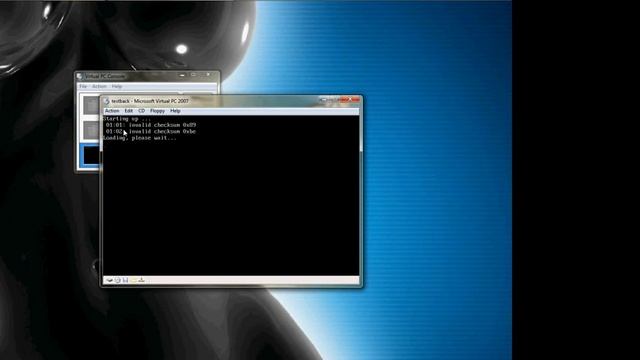Viewport: 640px width, 360px height.
Task: Select the second virtual machine thumbnail in Console
Action: [91, 131]
